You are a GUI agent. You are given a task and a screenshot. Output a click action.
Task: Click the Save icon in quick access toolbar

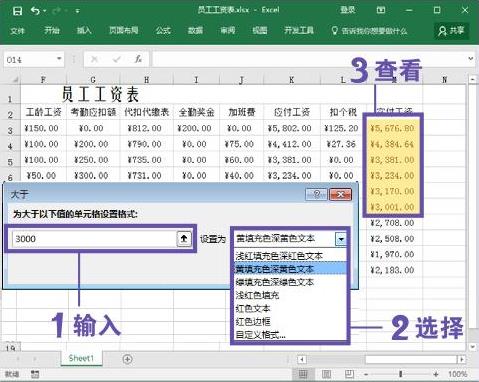tap(17, 11)
